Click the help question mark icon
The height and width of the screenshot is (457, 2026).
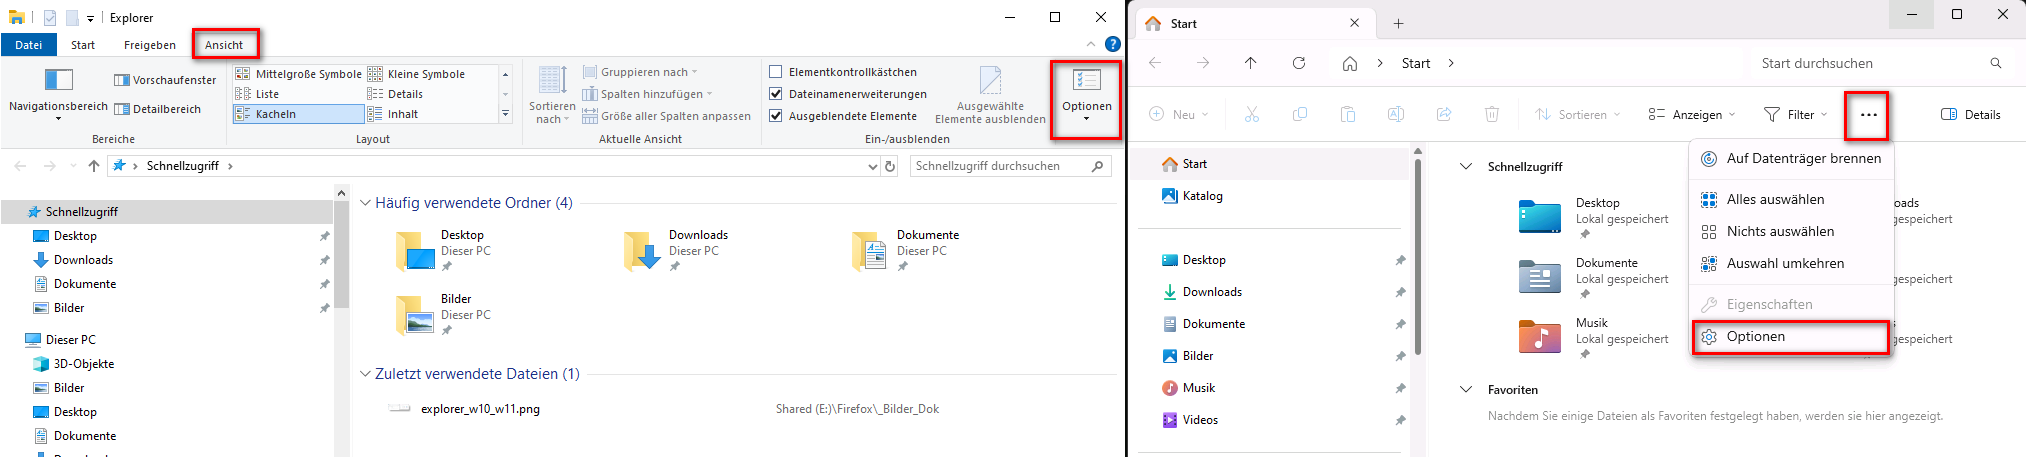coord(1112,45)
